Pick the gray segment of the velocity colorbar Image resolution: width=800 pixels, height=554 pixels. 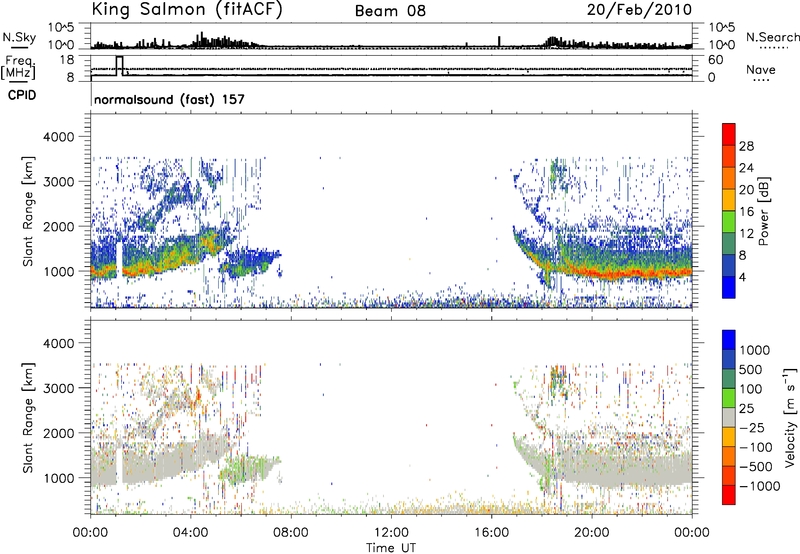coord(729,417)
